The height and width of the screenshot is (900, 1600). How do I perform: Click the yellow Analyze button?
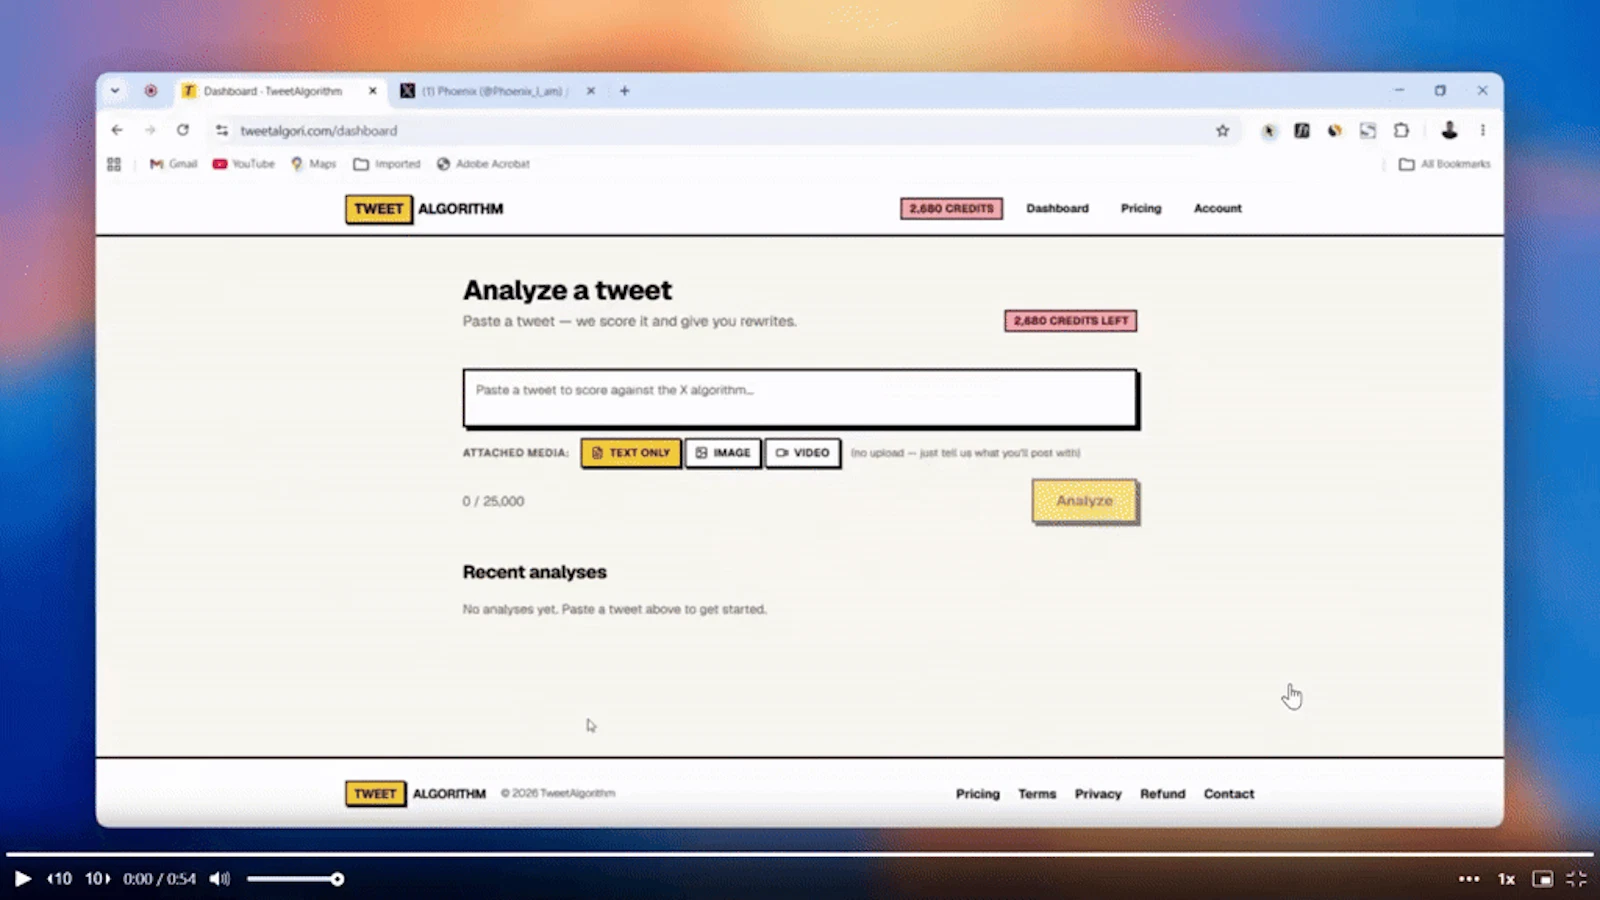[x=1085, y=501]
